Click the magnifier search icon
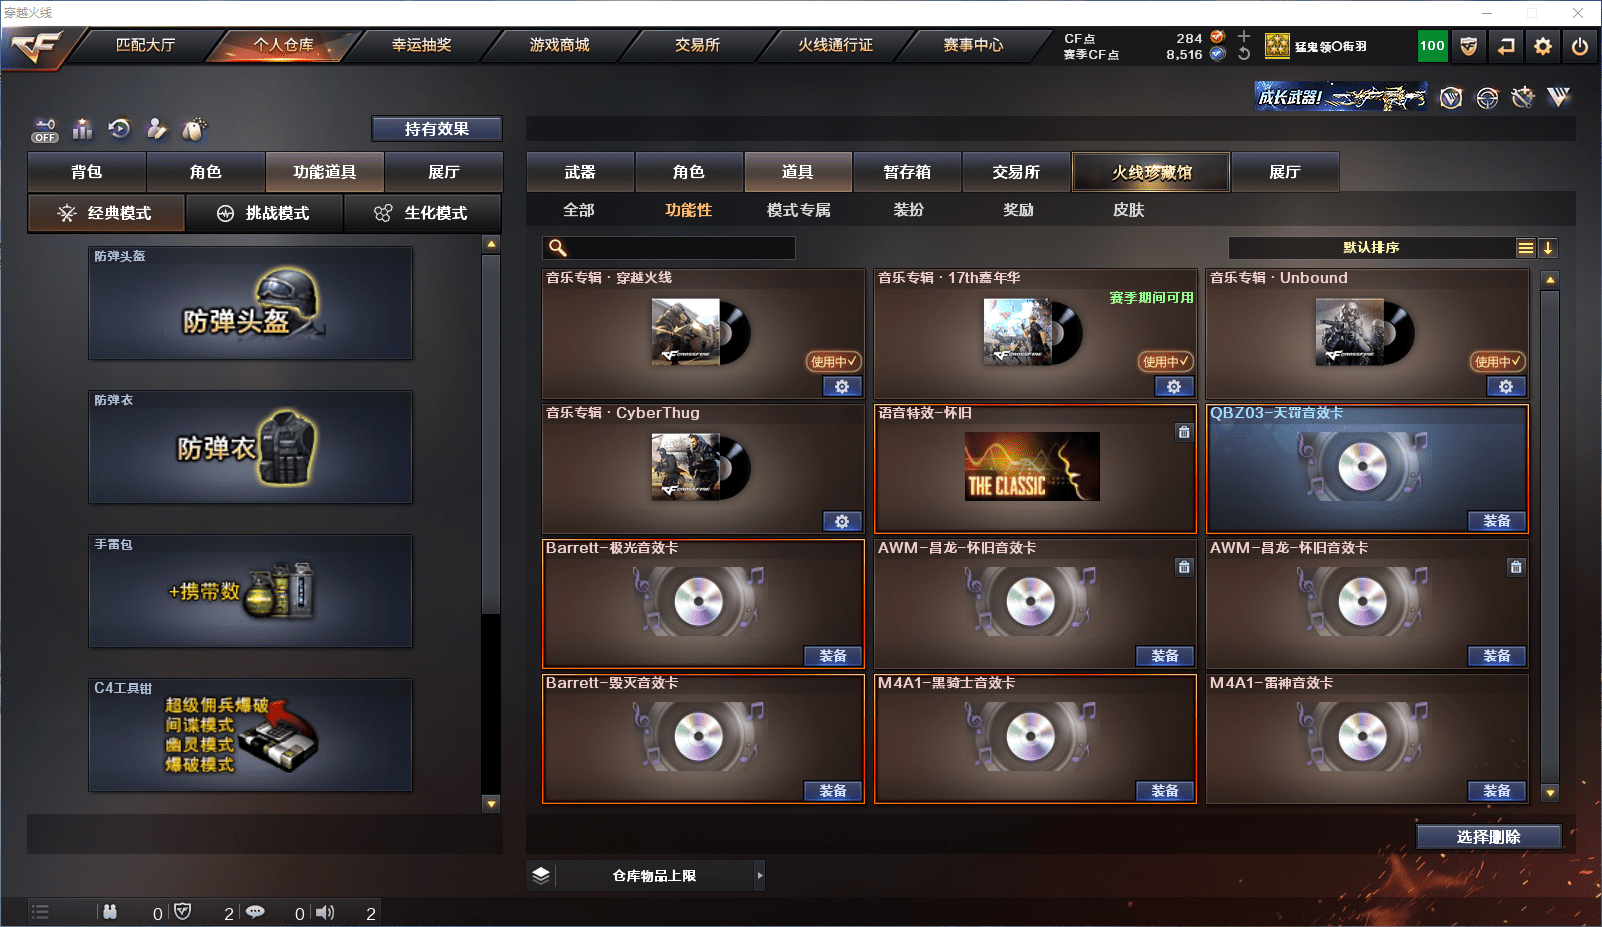The height and width of the screenshot is (927, 1602). click(x=558, y=248)
